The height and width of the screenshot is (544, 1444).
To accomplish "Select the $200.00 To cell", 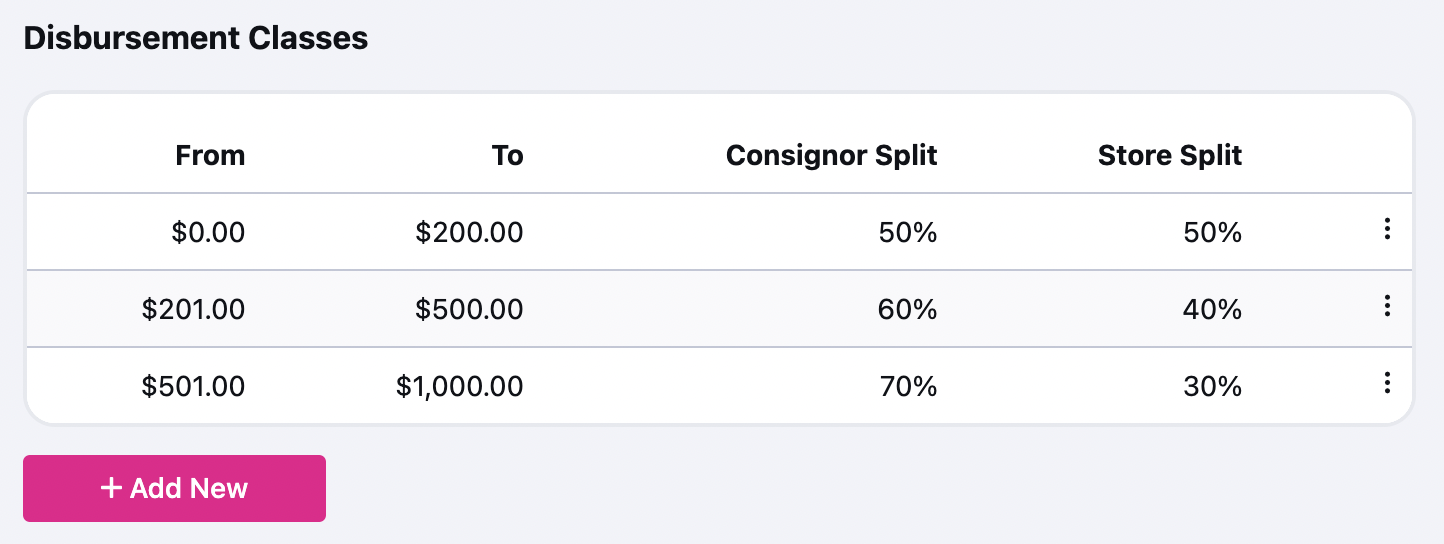I will (x=469, y=232).
